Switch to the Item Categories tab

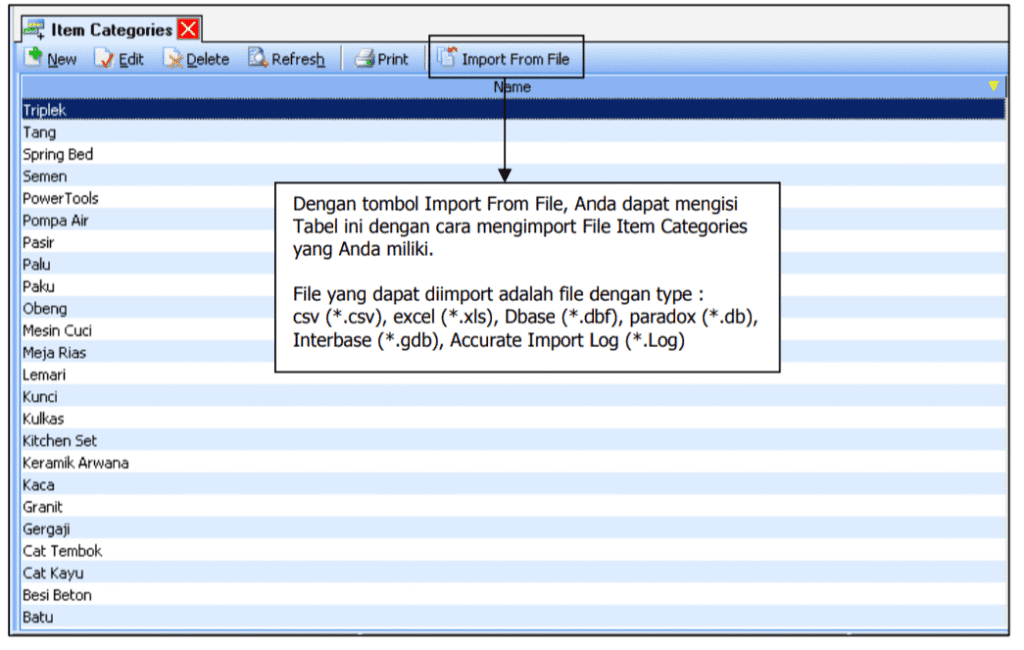(x=111, y=30)
